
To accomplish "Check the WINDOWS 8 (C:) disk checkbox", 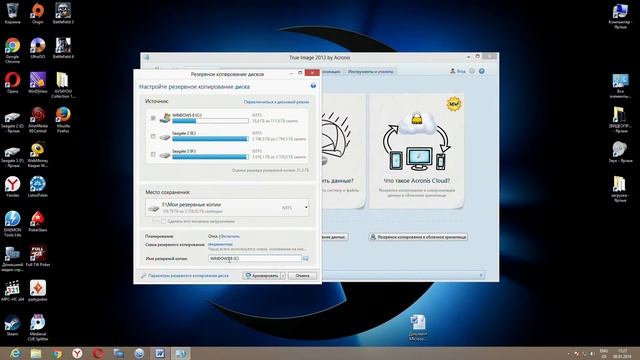I will [x=153, y=118].
